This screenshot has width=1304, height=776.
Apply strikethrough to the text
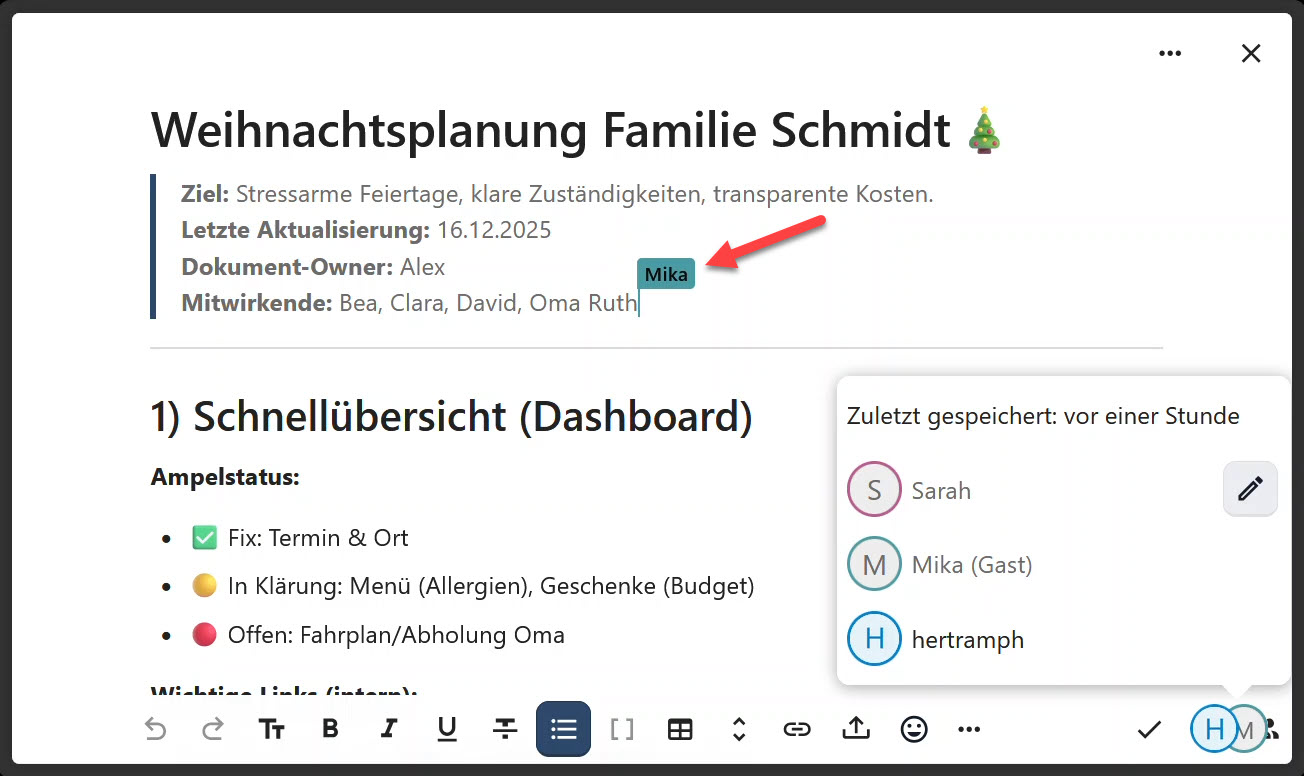click(x=505, y=729)
